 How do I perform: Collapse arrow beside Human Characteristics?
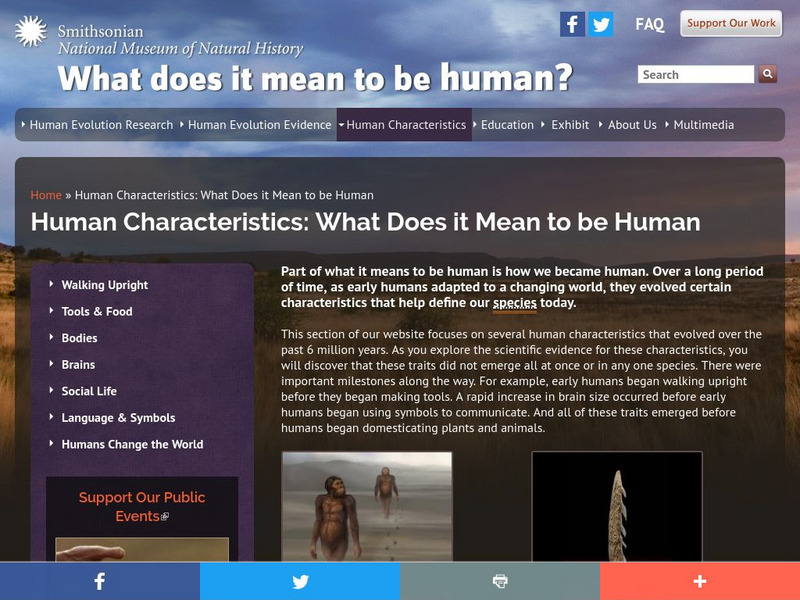(x=342, y=124)
